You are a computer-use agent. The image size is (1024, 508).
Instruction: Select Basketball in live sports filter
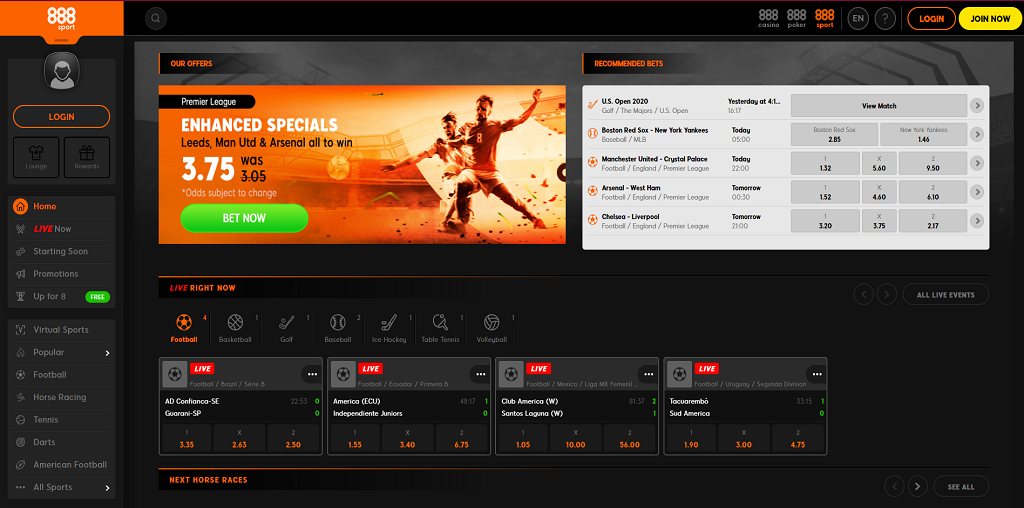coord(236,328)
